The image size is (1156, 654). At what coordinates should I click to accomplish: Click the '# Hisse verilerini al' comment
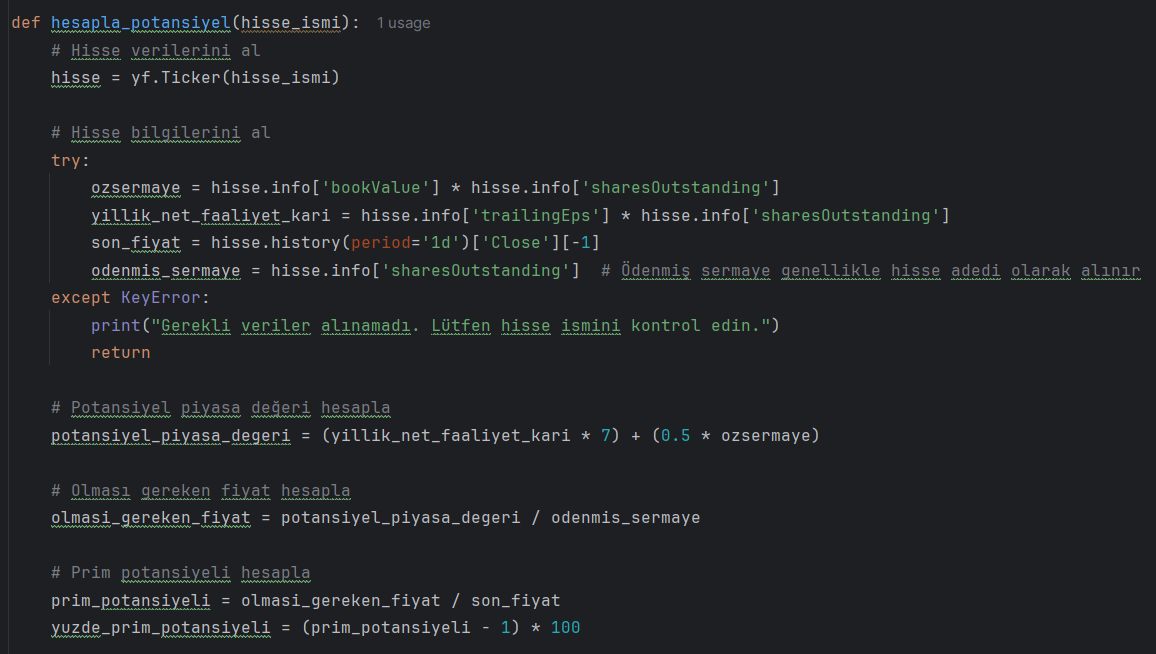click(155, 50)
